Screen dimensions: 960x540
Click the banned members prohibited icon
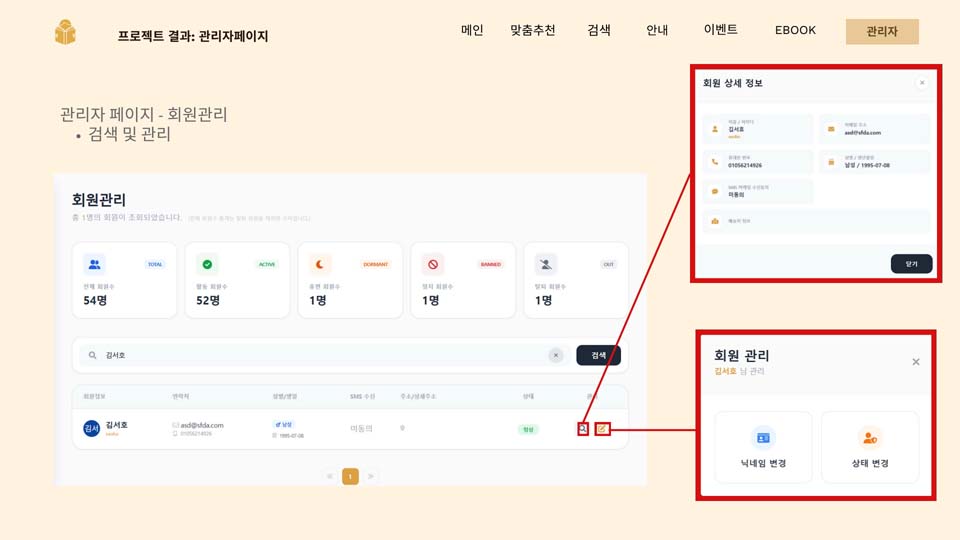tap(433, 265)
